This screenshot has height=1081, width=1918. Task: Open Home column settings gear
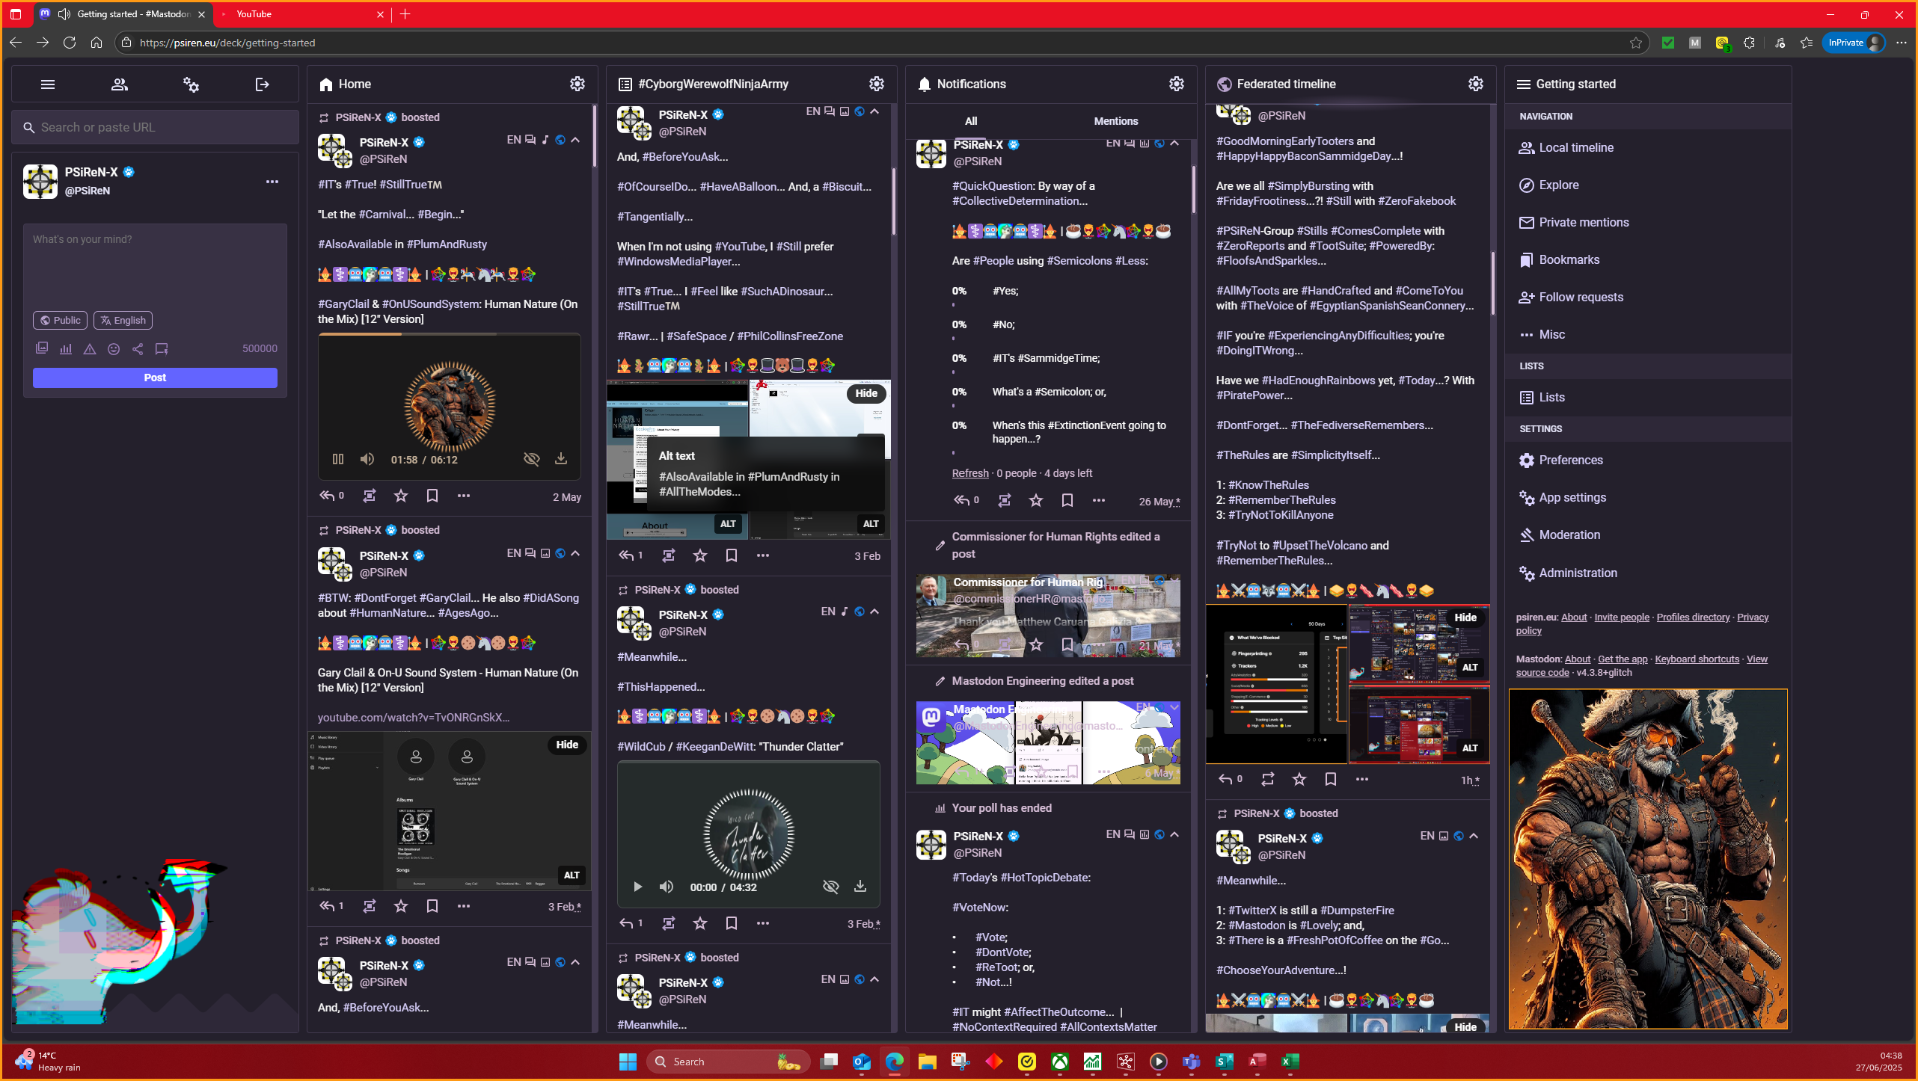(x=577, y=84)
